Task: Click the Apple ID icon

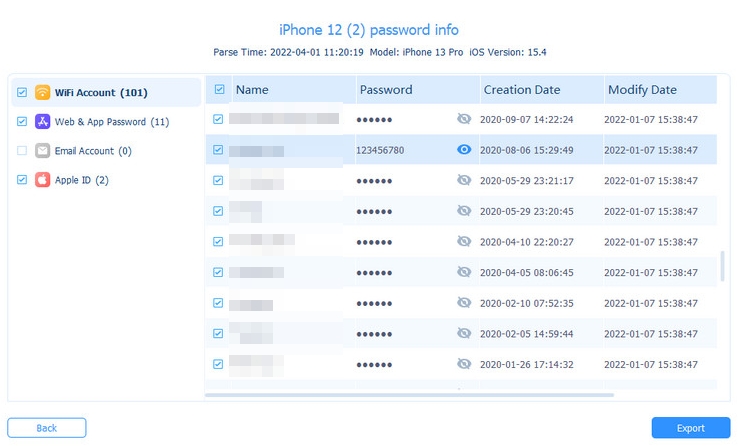Action: pos(43,180)
